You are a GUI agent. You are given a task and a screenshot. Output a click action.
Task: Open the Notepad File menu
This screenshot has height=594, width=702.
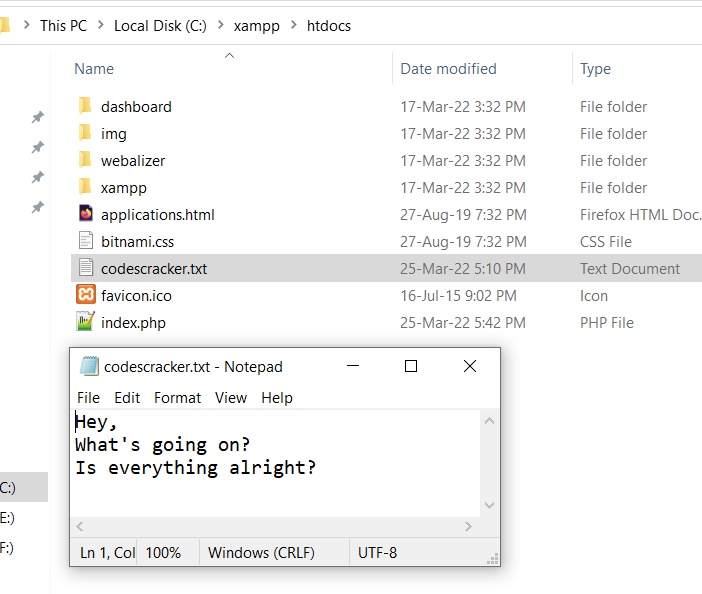click(x=88, y=397)
